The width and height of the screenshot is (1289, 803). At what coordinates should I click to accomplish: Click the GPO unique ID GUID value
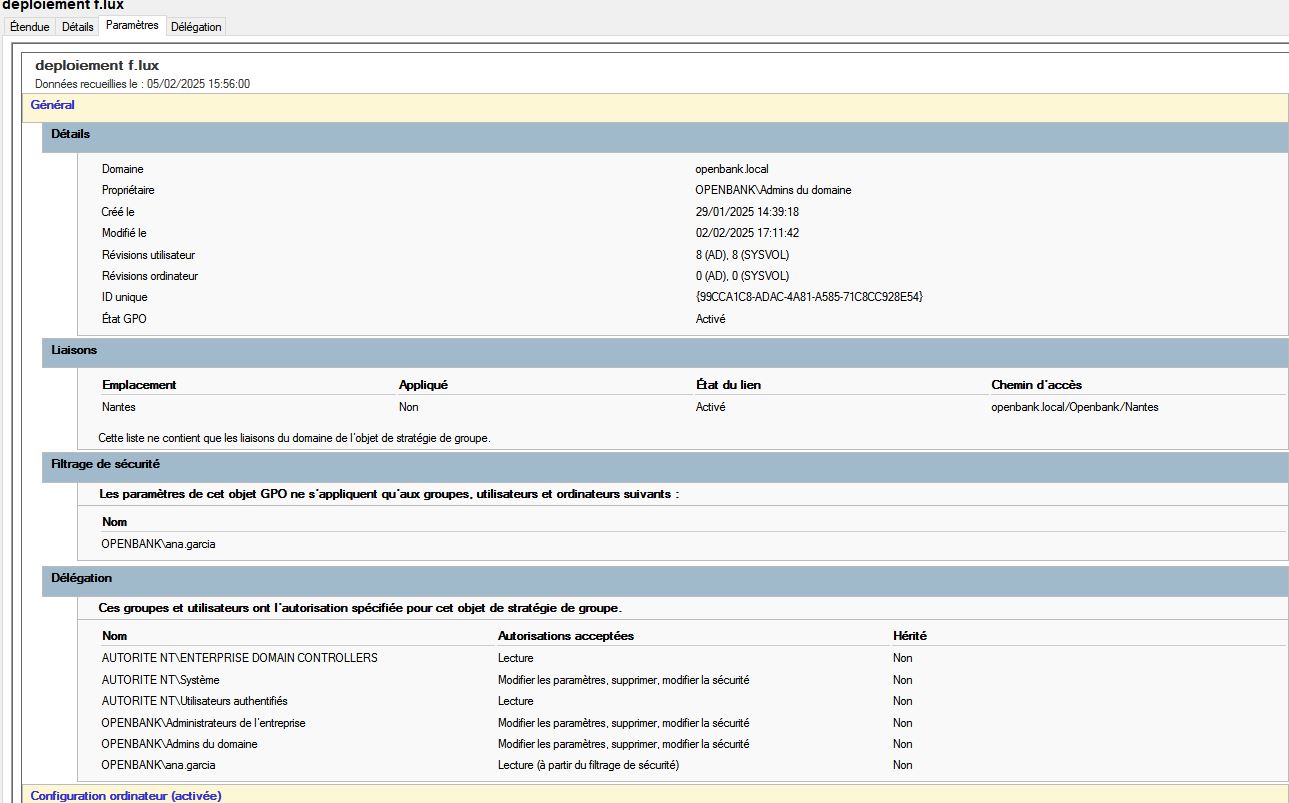click(809, 297)
